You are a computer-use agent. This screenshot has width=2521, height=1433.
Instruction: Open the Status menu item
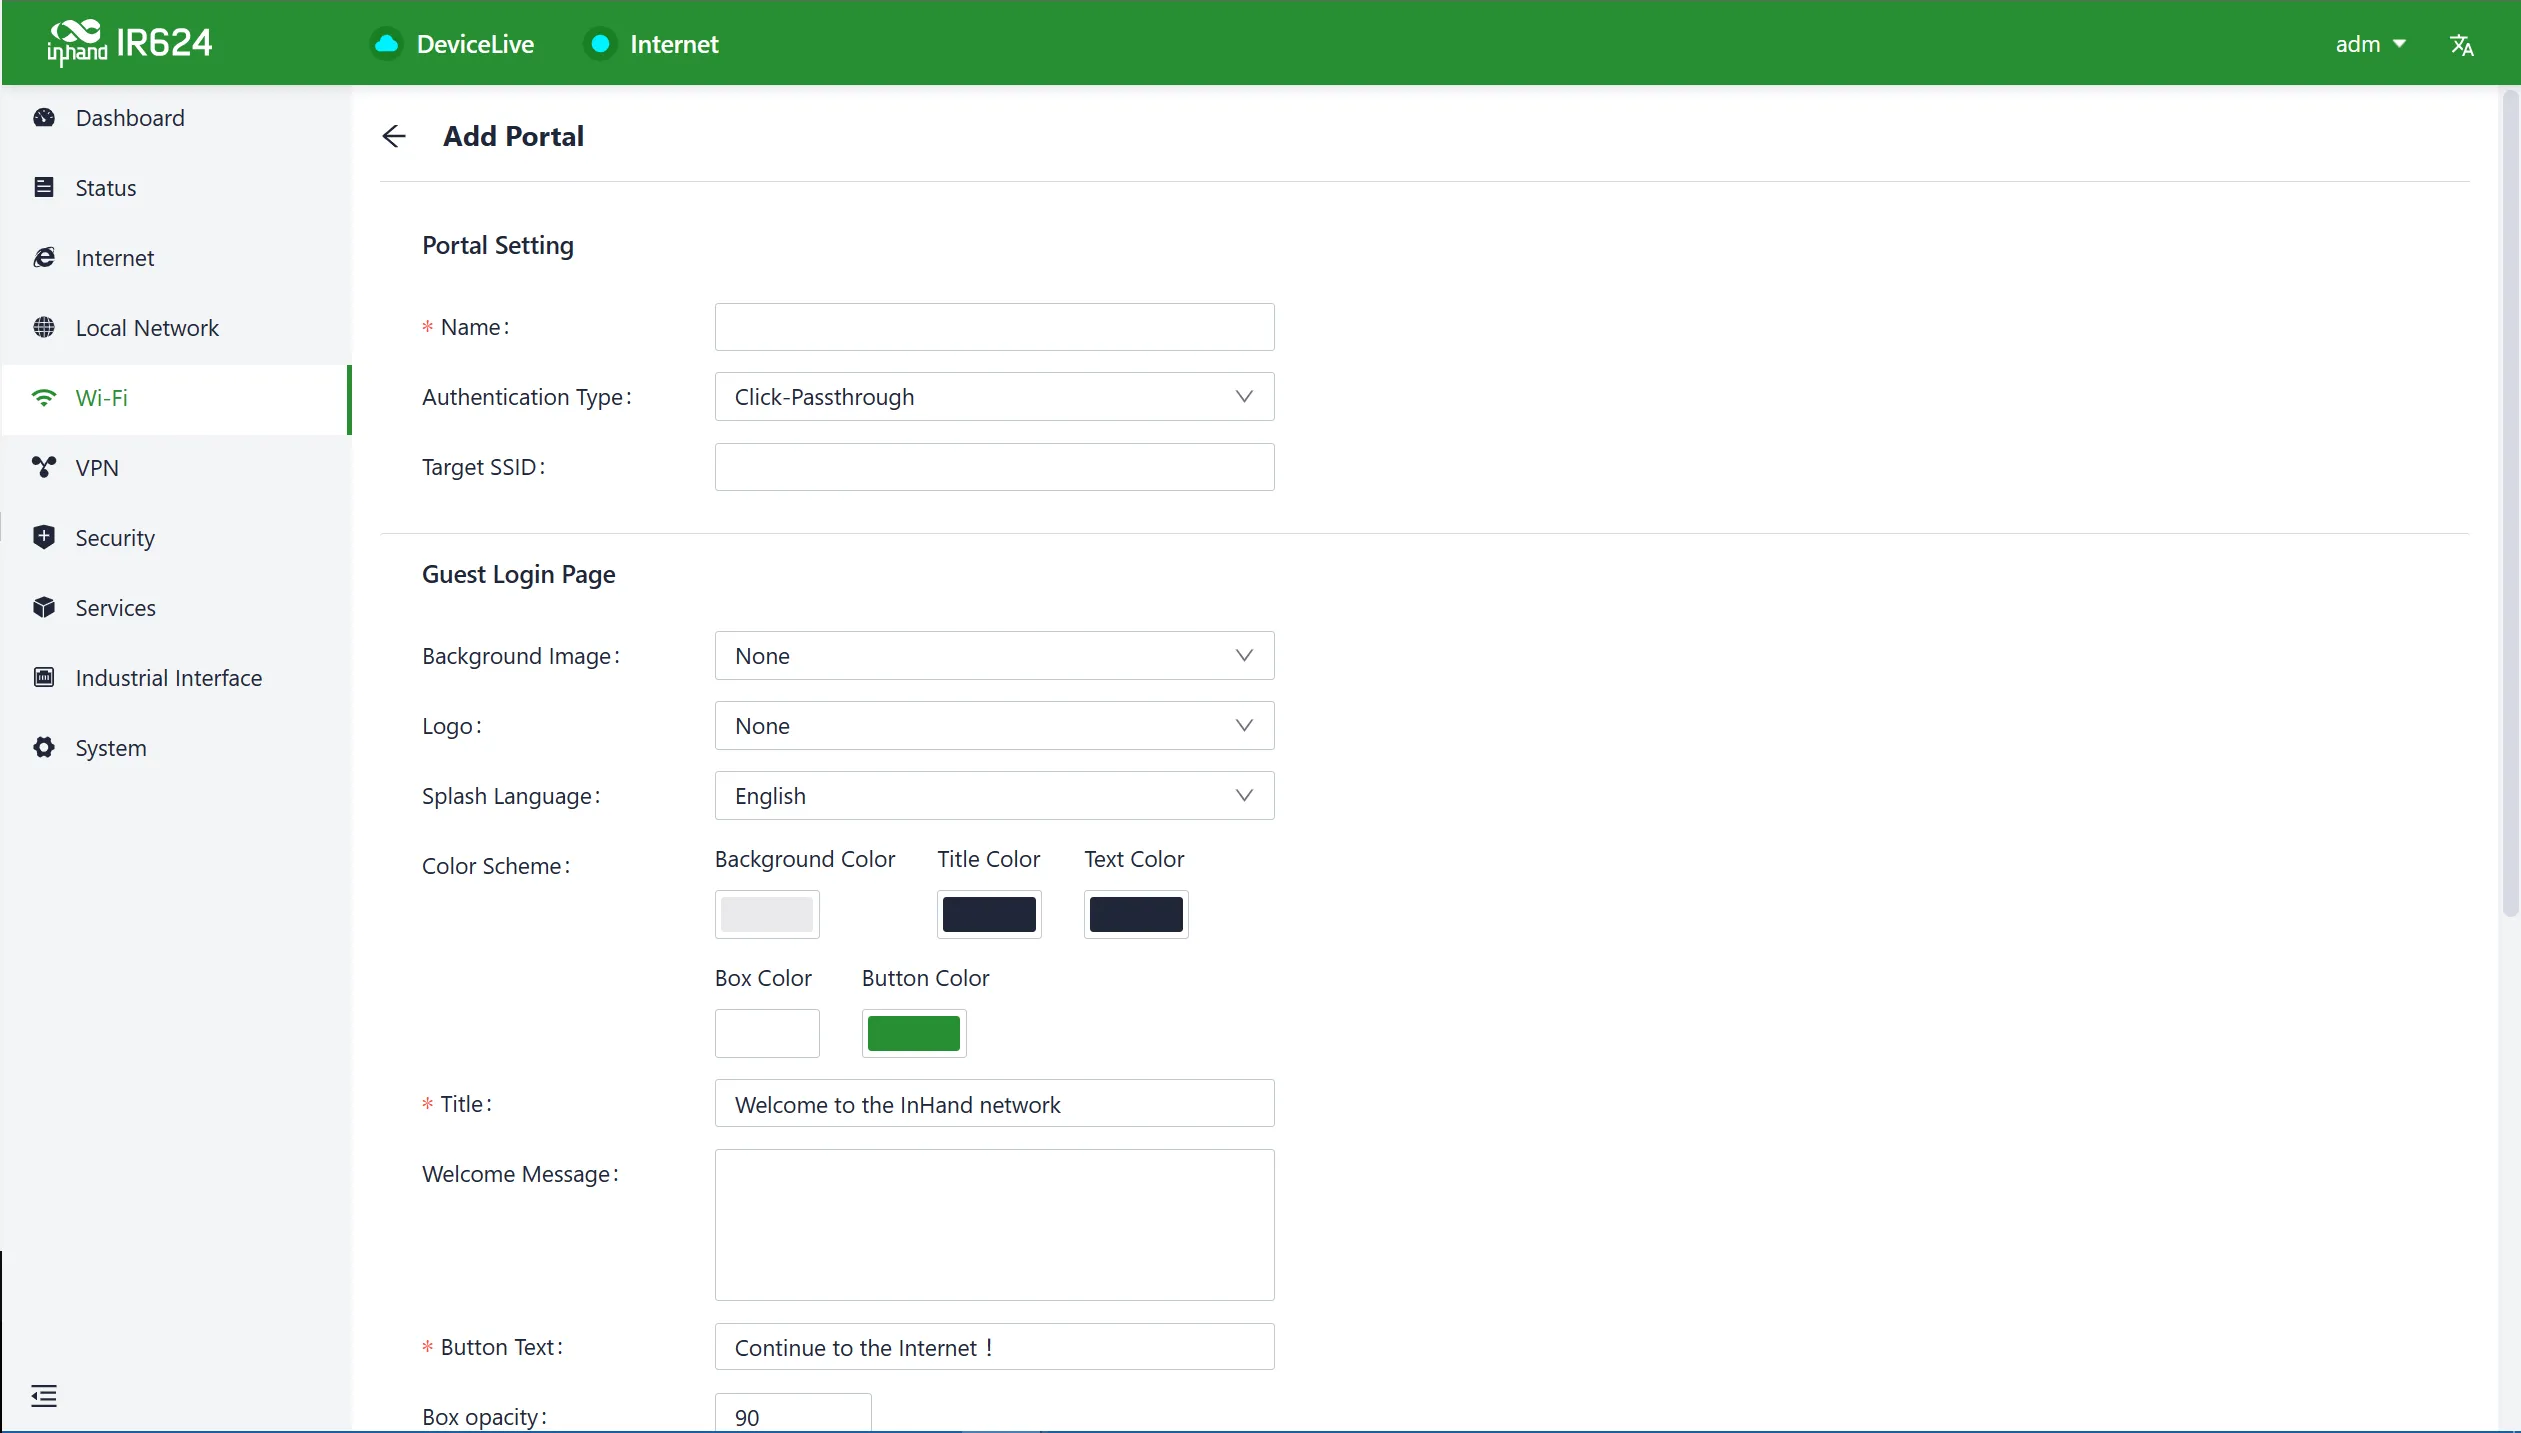coord(176,188)
